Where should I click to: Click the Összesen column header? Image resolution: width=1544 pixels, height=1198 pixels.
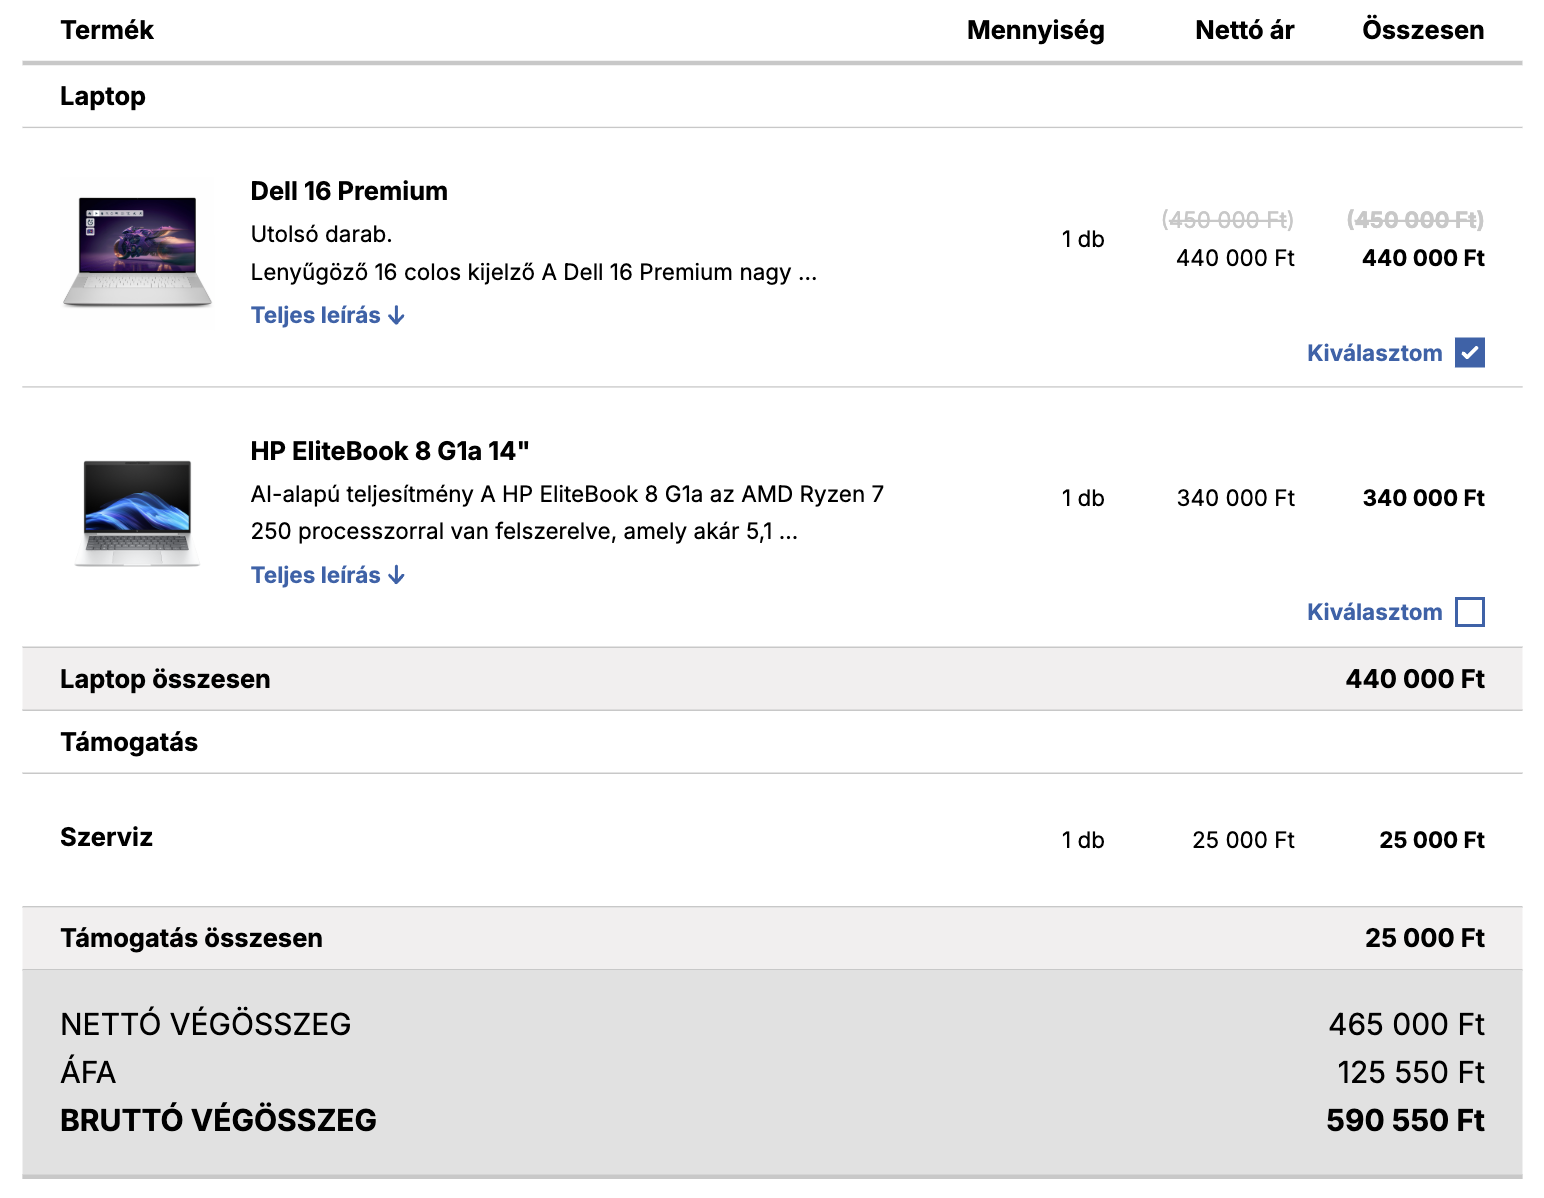(1422, 30)
